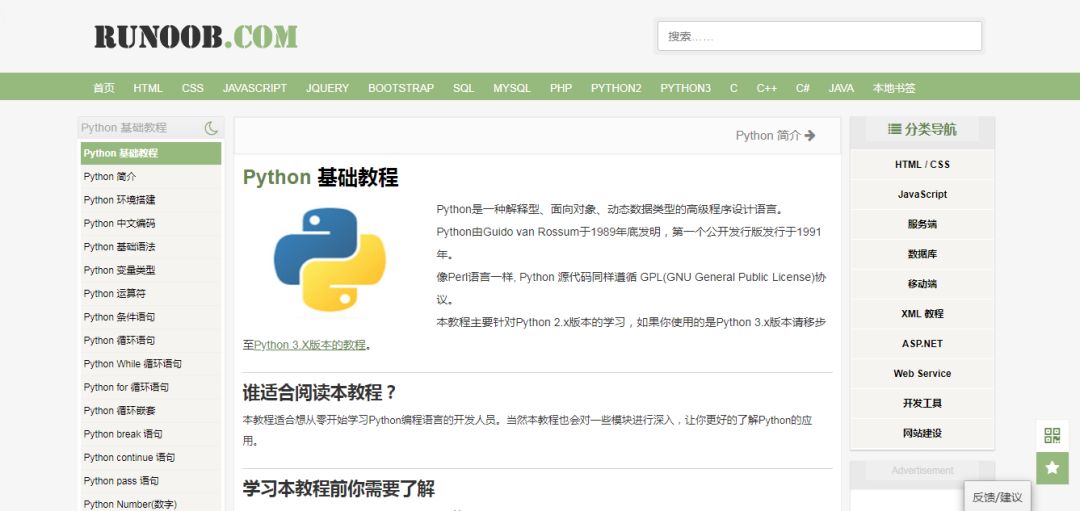
Task: Follow the Python 3.X版本的教程 link
Action: [310, 345]
